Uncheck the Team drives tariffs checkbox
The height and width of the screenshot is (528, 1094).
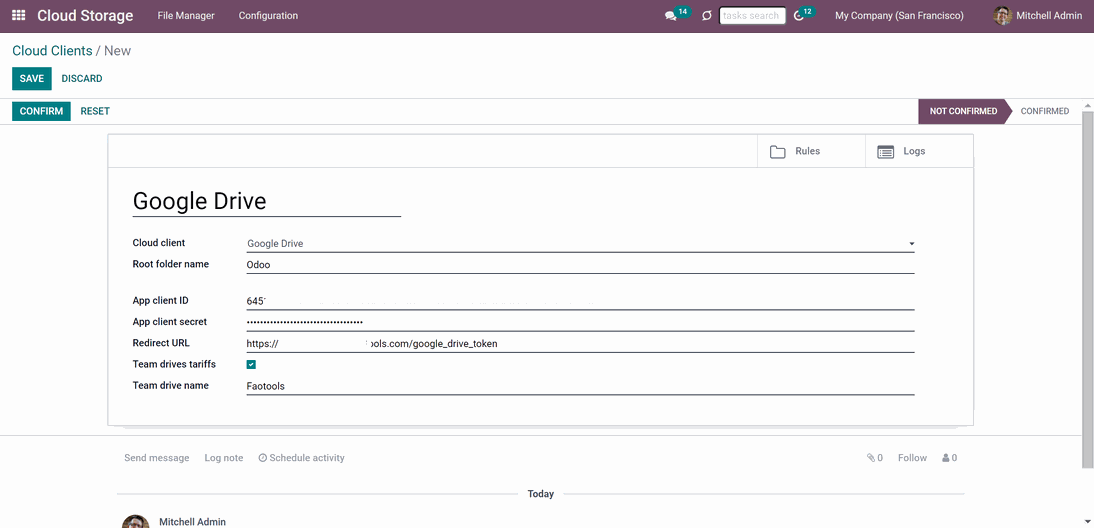tap(251, 364)
